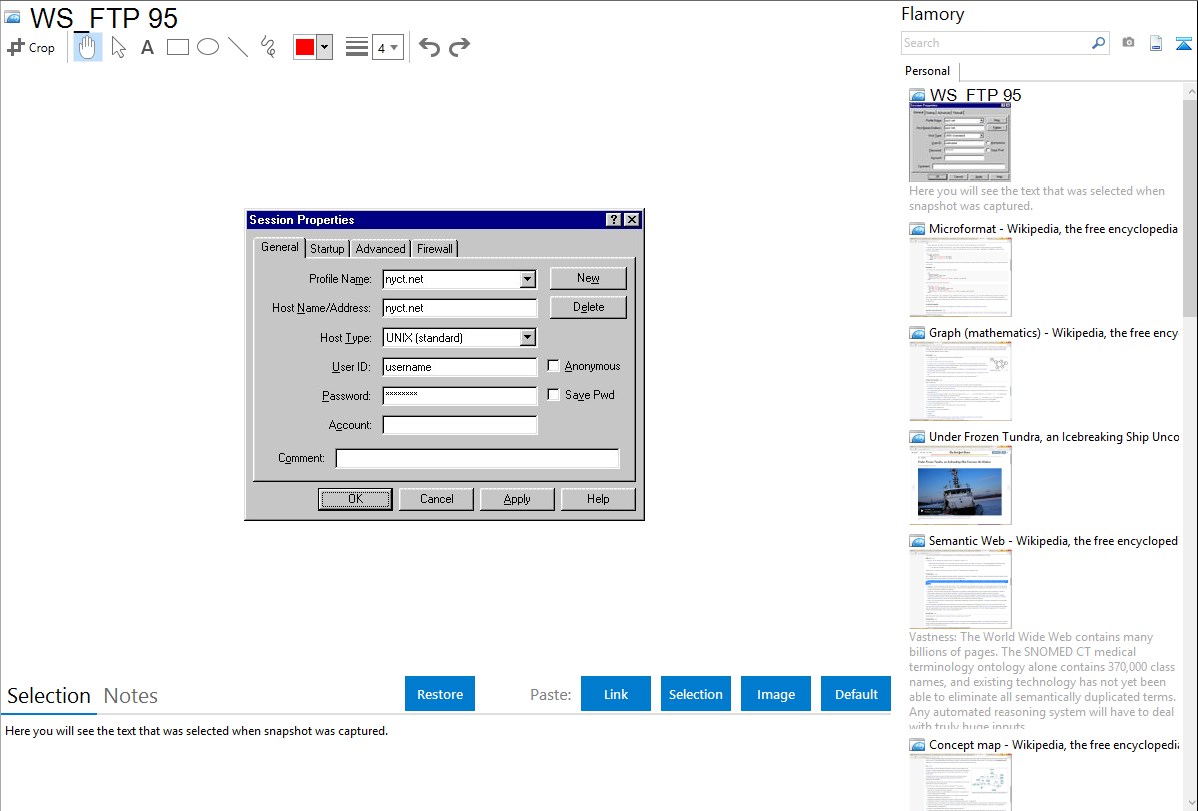
Task: Pick the freehand scribble tool
Action: (268, 47)
